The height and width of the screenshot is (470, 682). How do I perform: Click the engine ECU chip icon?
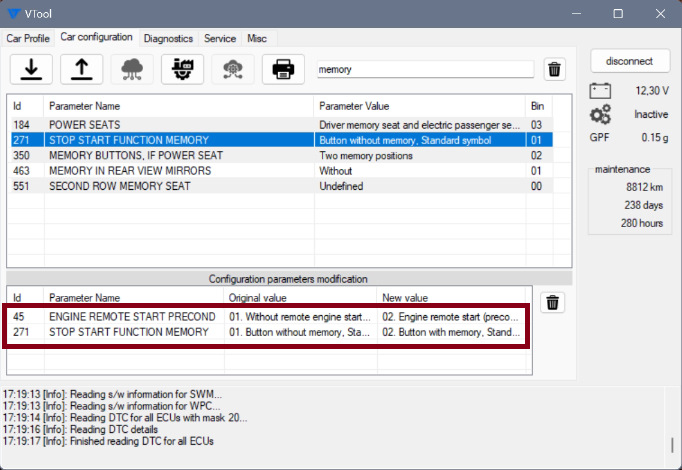pyautogui.click(x=183, y=69)
